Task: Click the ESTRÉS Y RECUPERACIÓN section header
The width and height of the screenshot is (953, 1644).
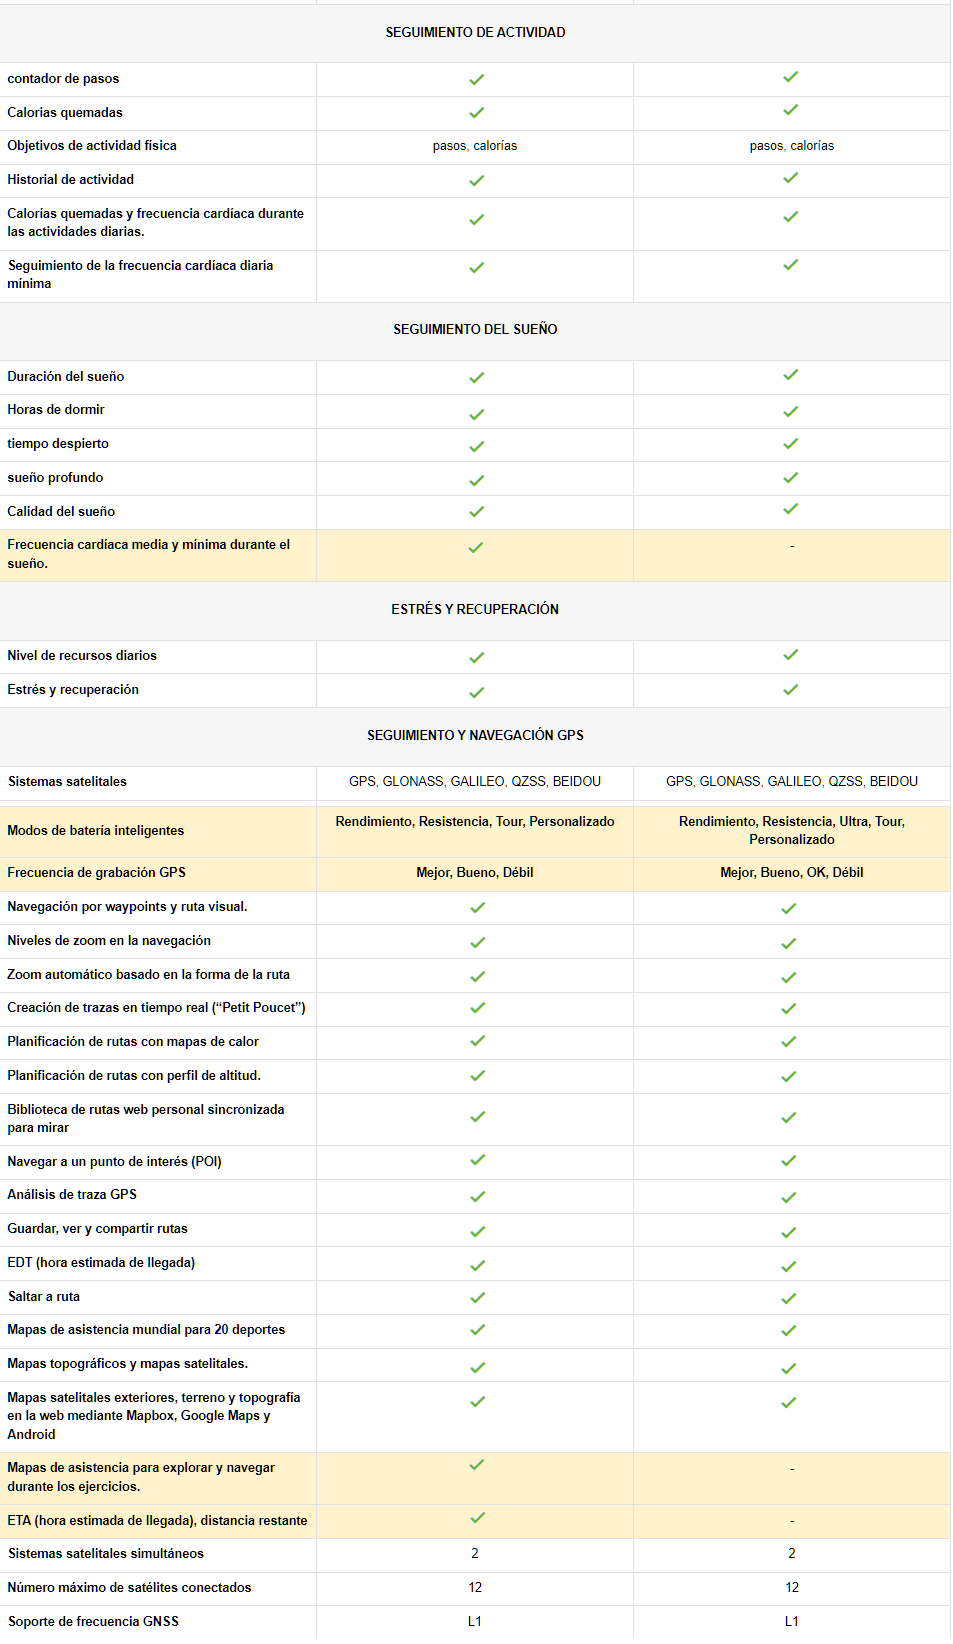Action: tap(475, 609)
